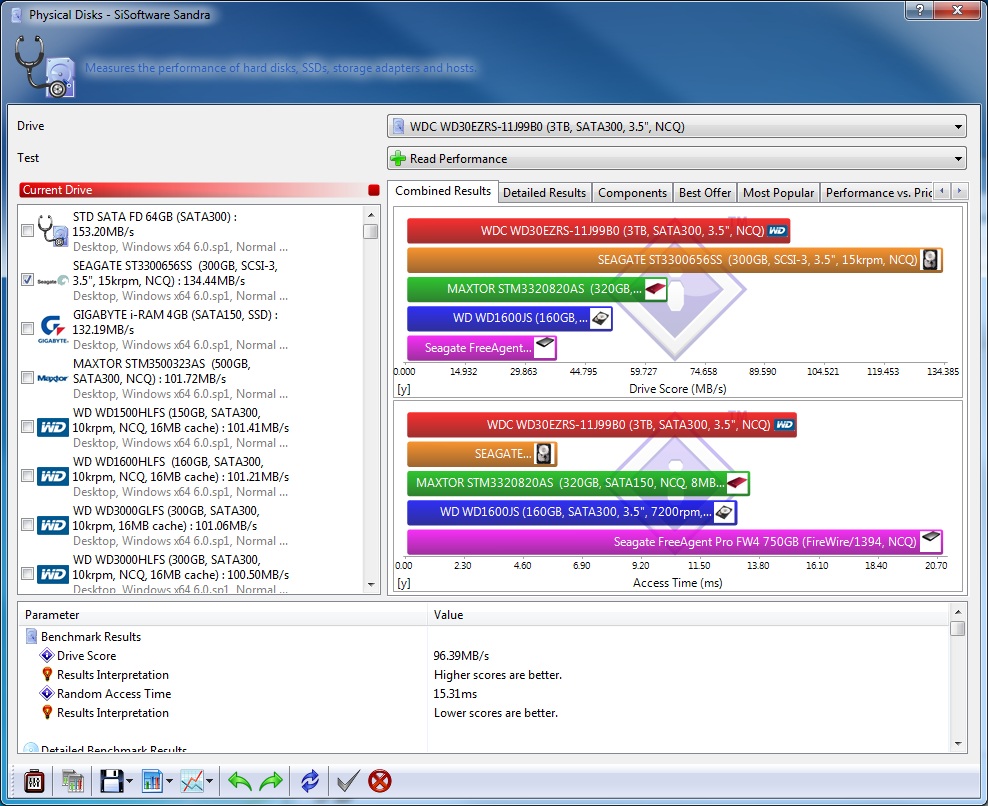Click the help question mark button
Screen dimensions: 988x806
click(x=920, y=10)
